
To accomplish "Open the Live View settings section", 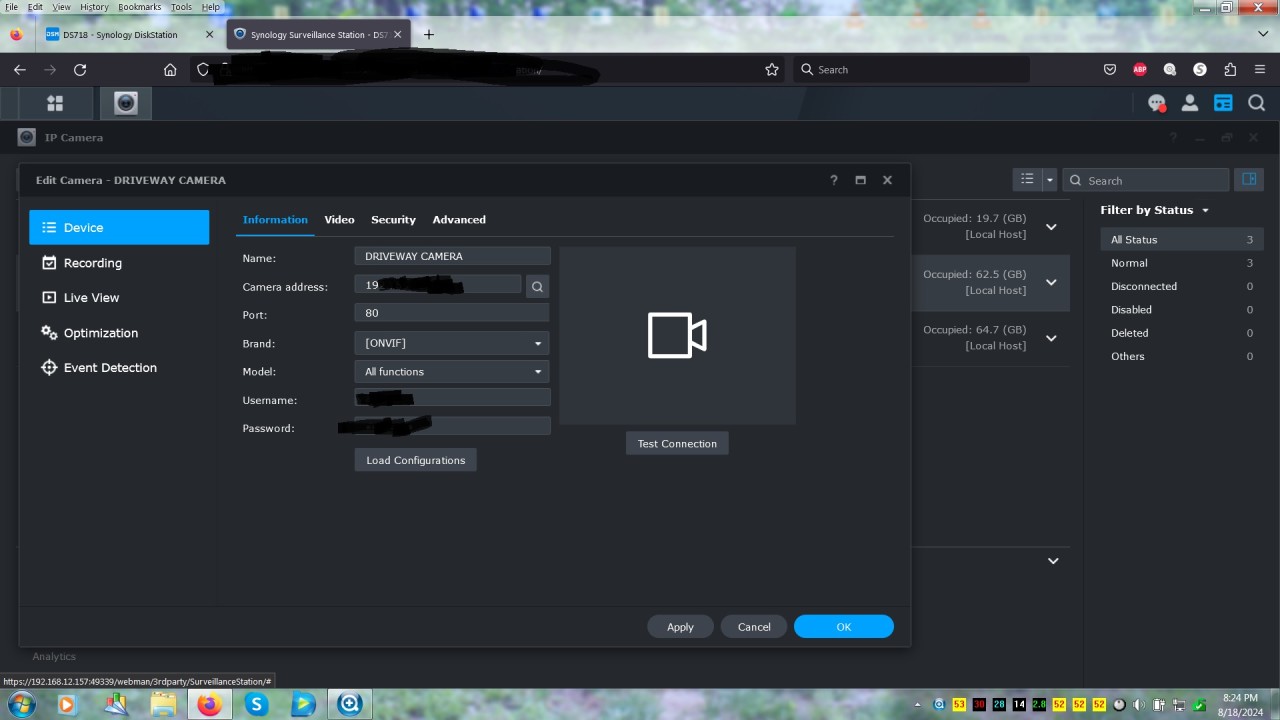I will [x=119, y=298].
